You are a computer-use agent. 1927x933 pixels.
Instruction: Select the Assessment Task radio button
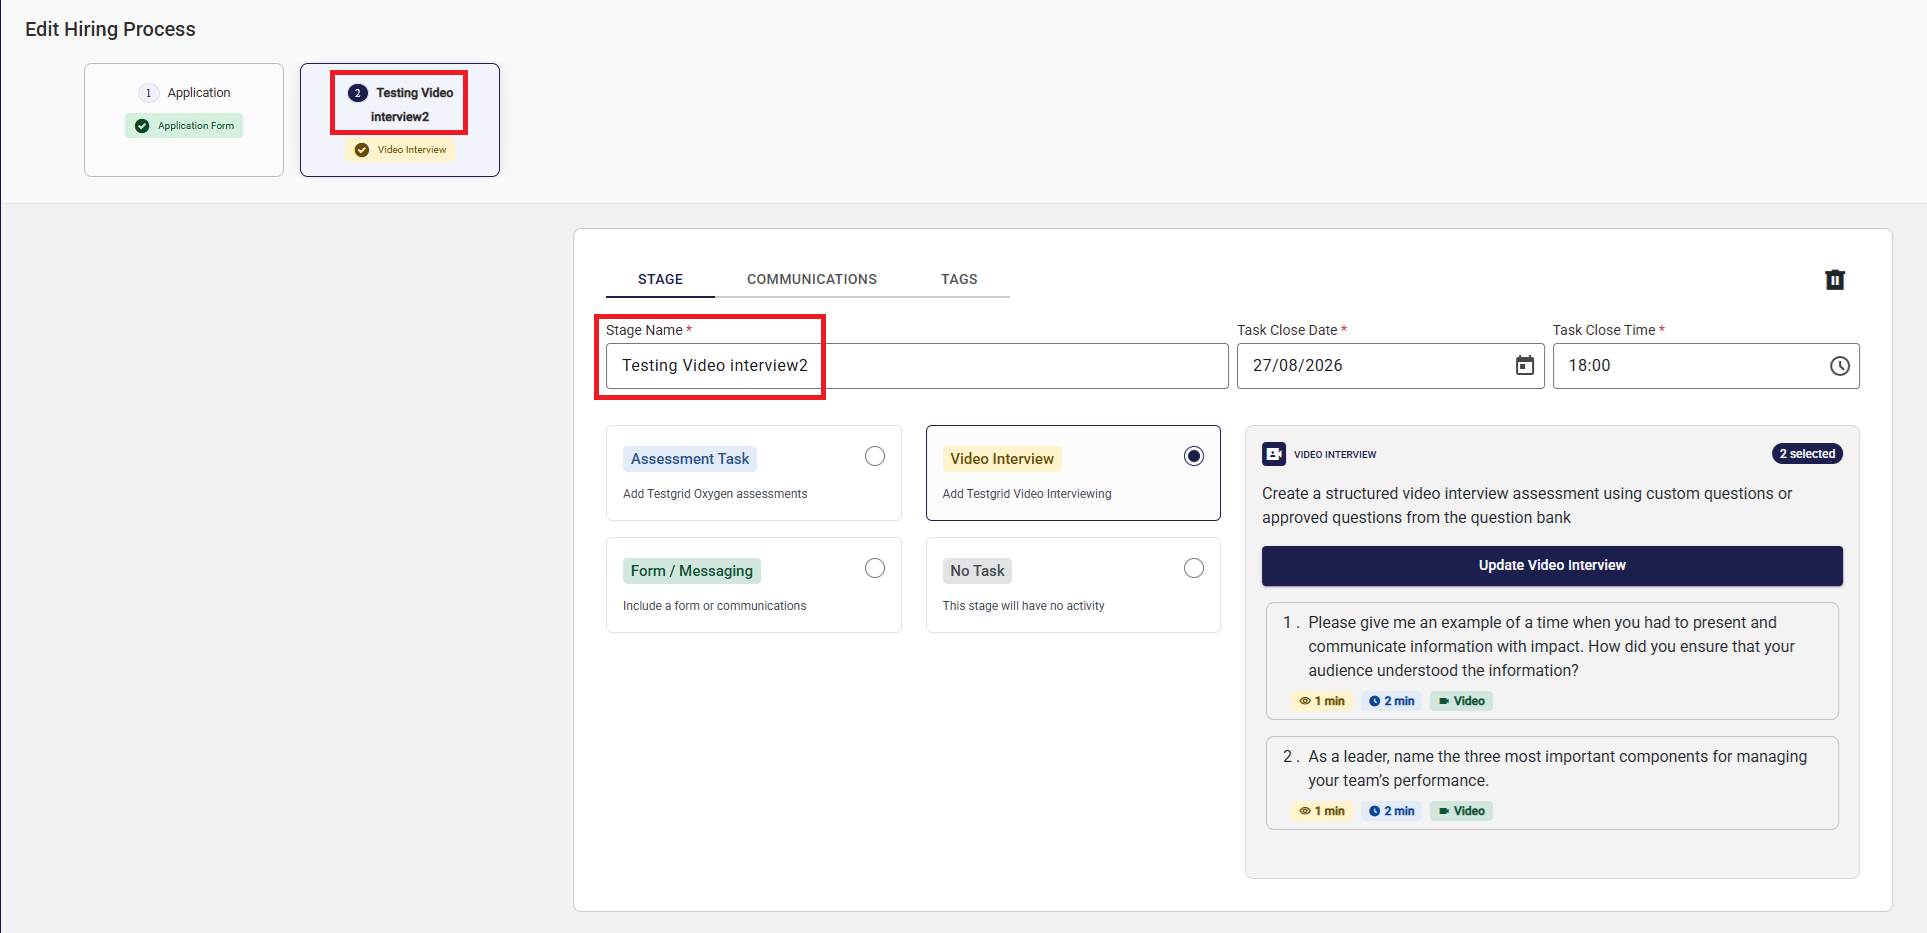coord(875,456)
